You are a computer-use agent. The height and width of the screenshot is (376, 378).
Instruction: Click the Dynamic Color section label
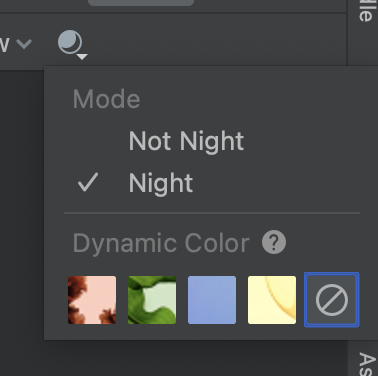point(161,243)
